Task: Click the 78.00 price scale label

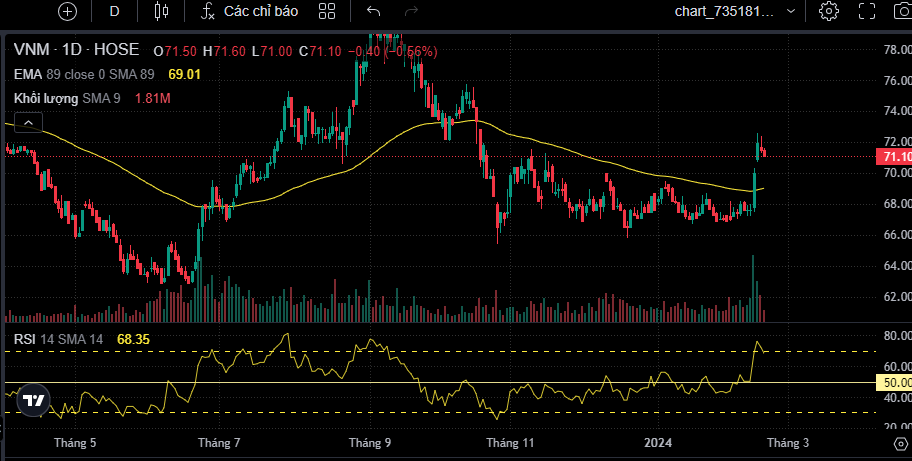Action: [x=897, y=51]
